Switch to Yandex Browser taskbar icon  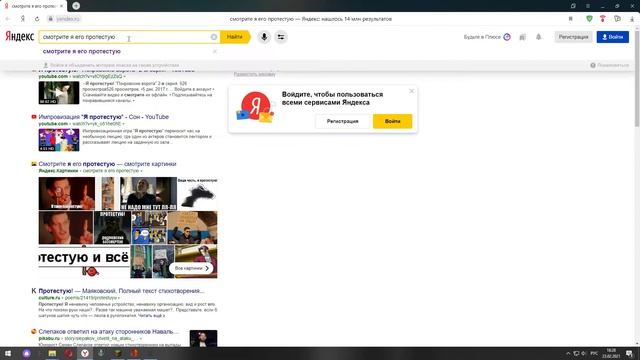point(84,353)
